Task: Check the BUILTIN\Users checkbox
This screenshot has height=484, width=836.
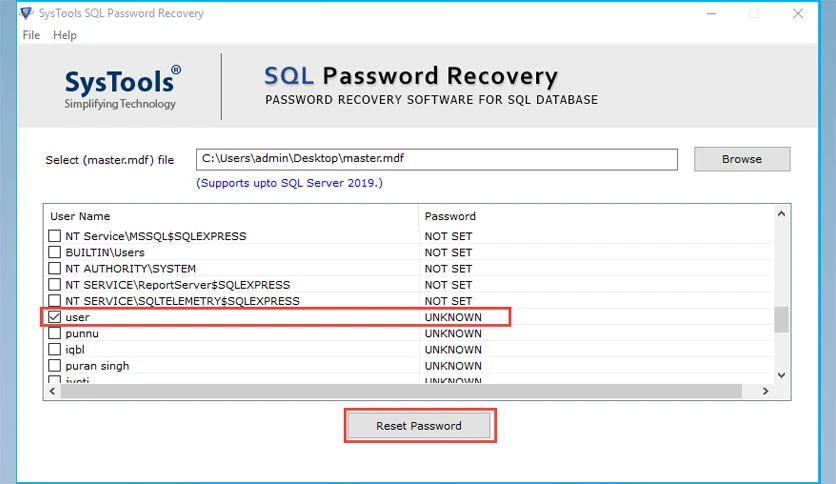Action: coord(54,252)
